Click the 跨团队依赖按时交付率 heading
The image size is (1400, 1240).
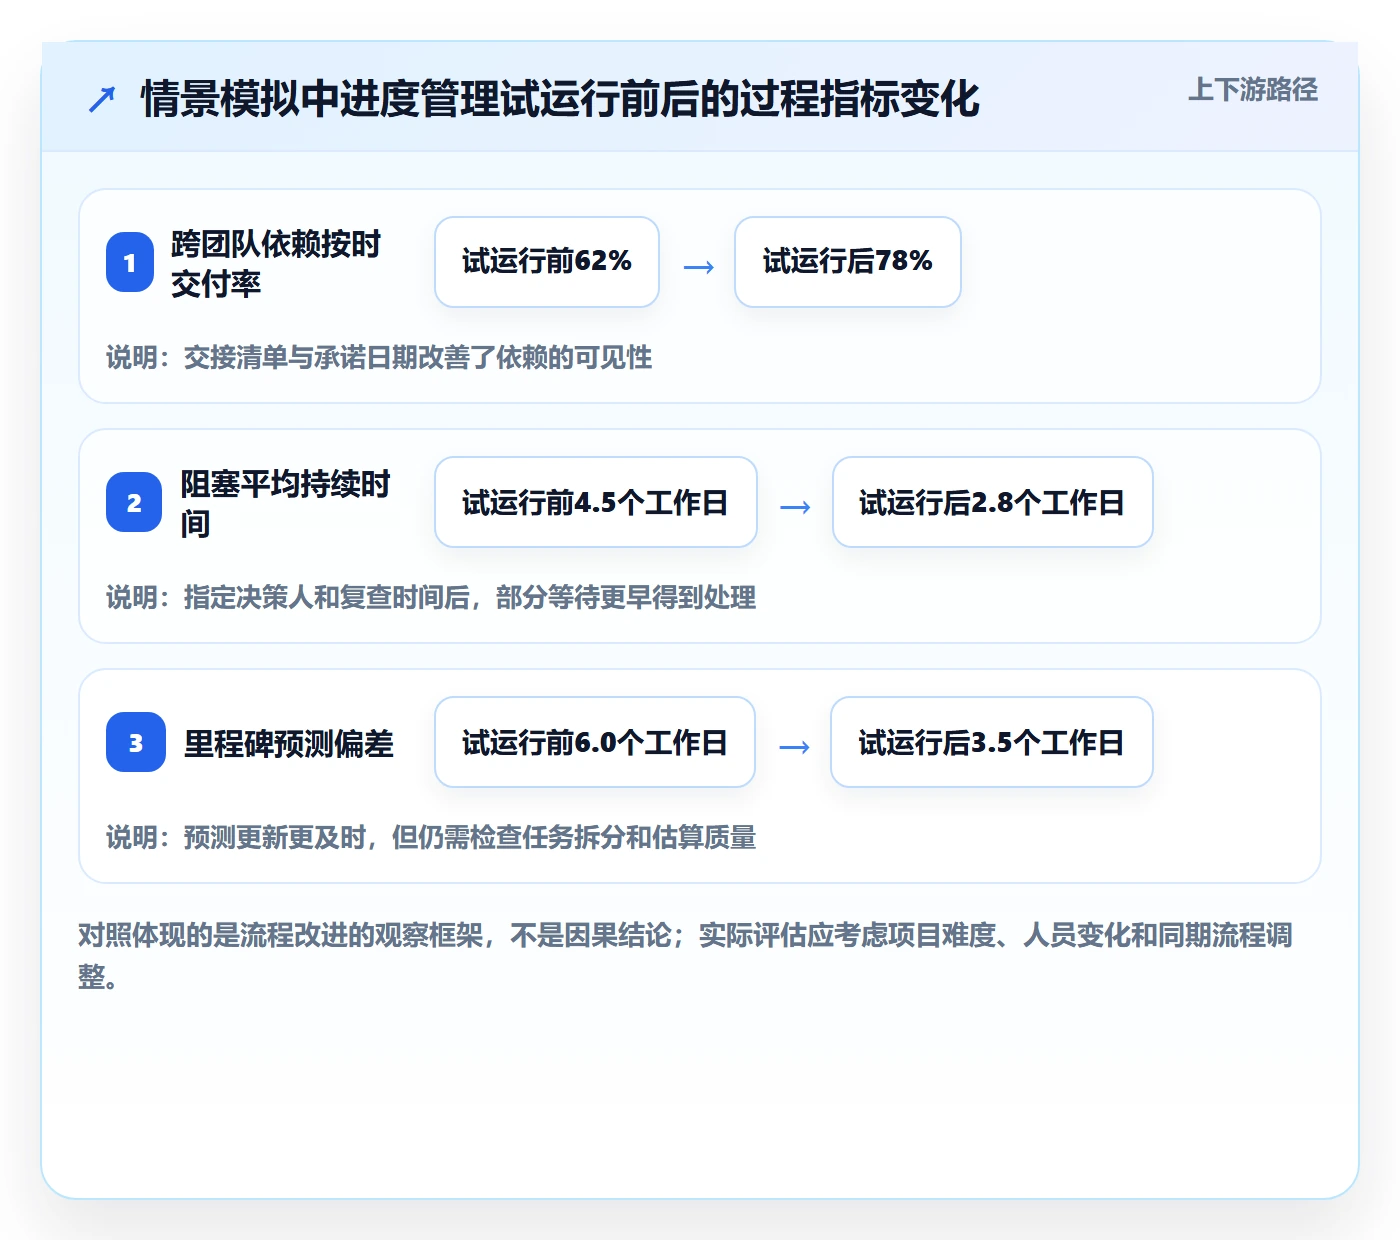coord(276,263)
